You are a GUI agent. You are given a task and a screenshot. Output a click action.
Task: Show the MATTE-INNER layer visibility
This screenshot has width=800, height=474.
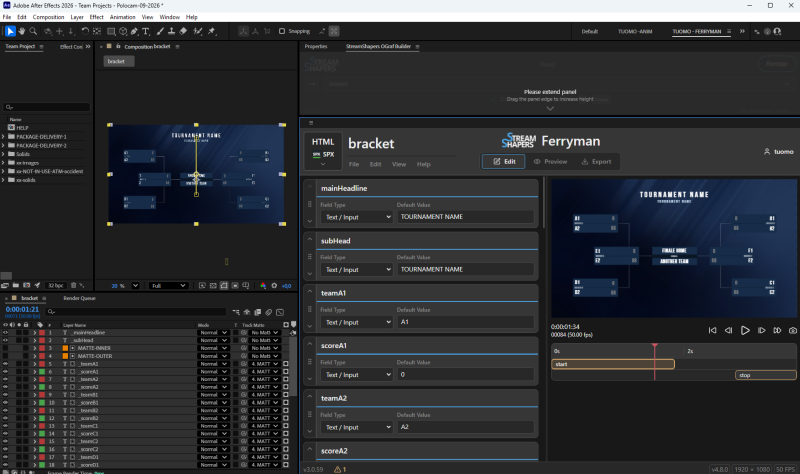(5, 348)
